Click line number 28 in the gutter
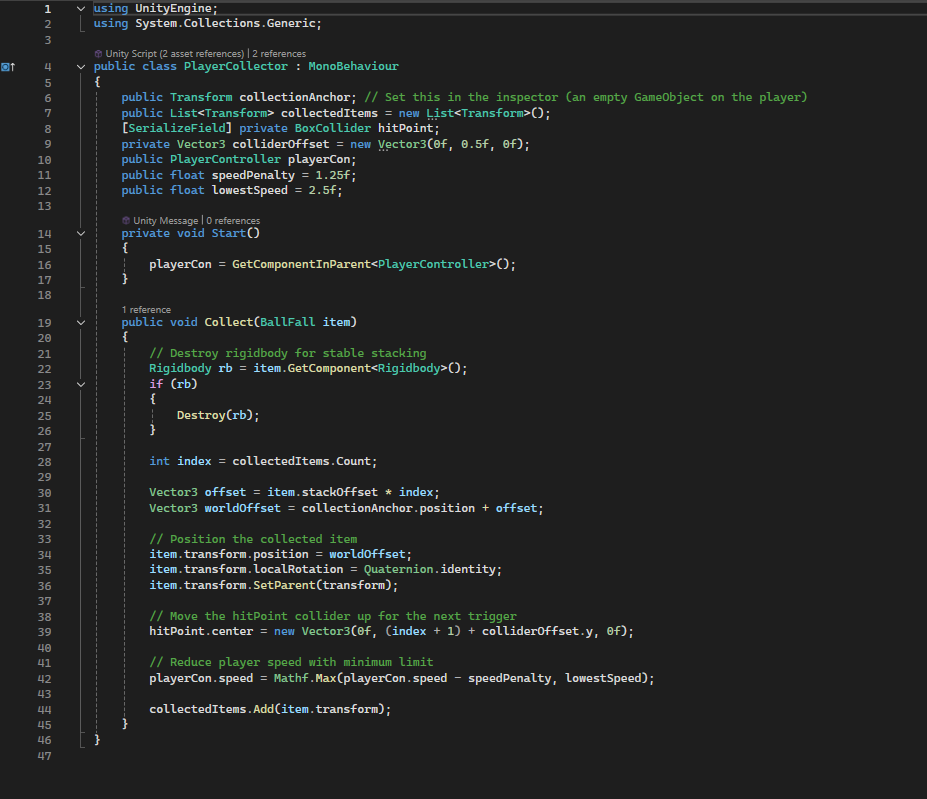 (x=44, y=461)
